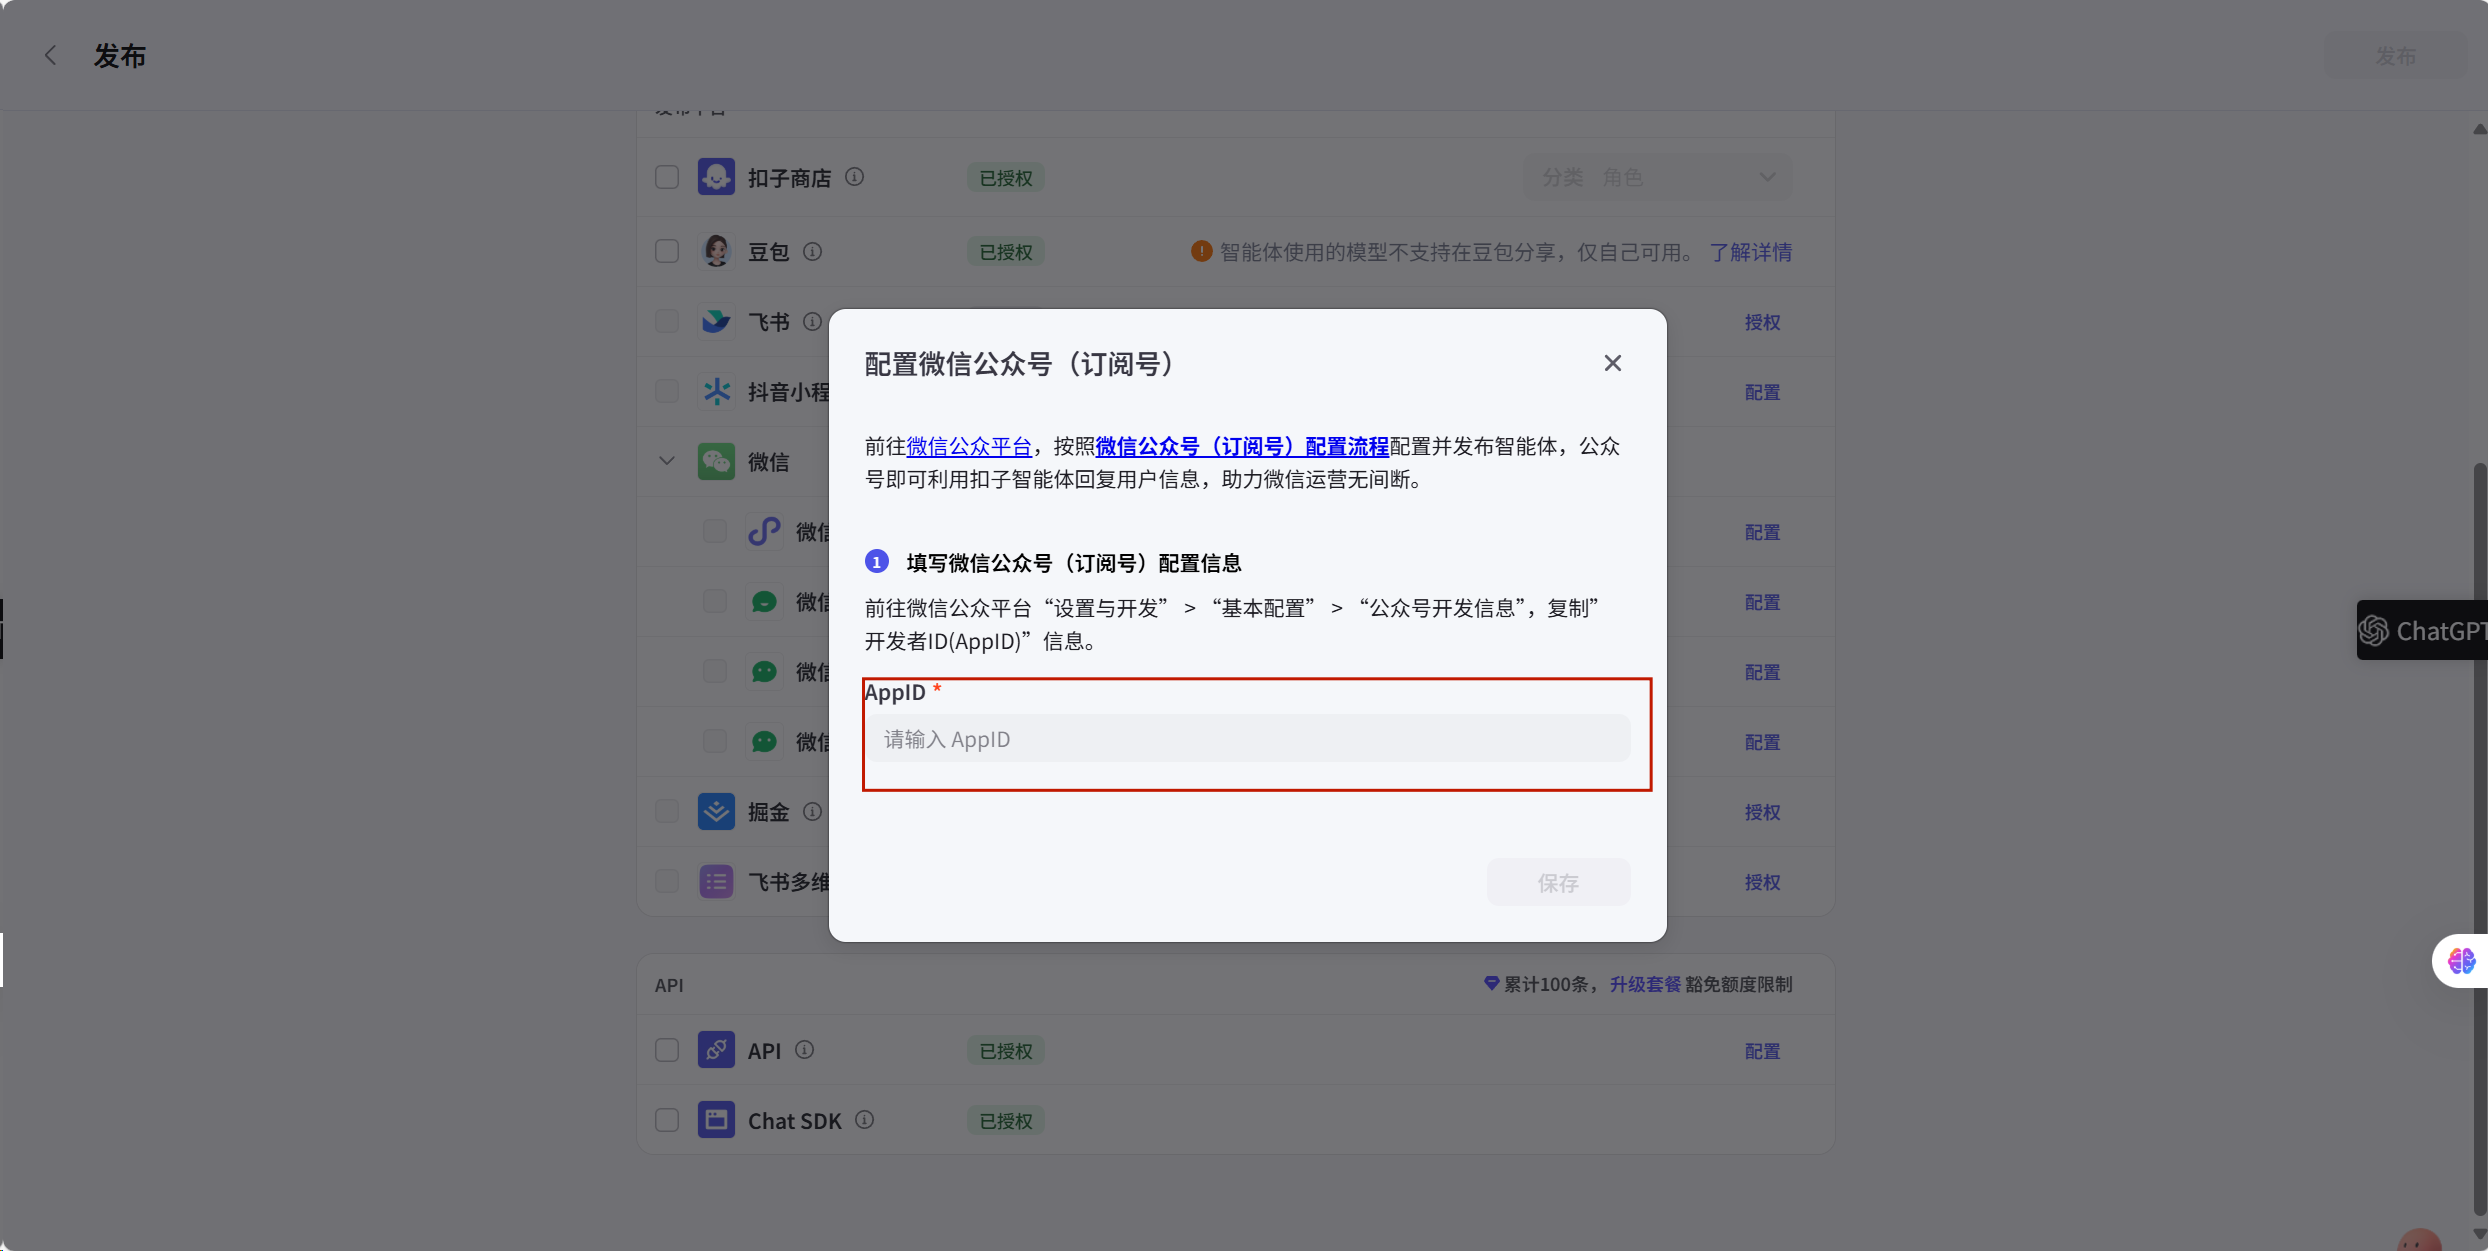Collapse the 微信 group chevron

[x=667, y=461]
